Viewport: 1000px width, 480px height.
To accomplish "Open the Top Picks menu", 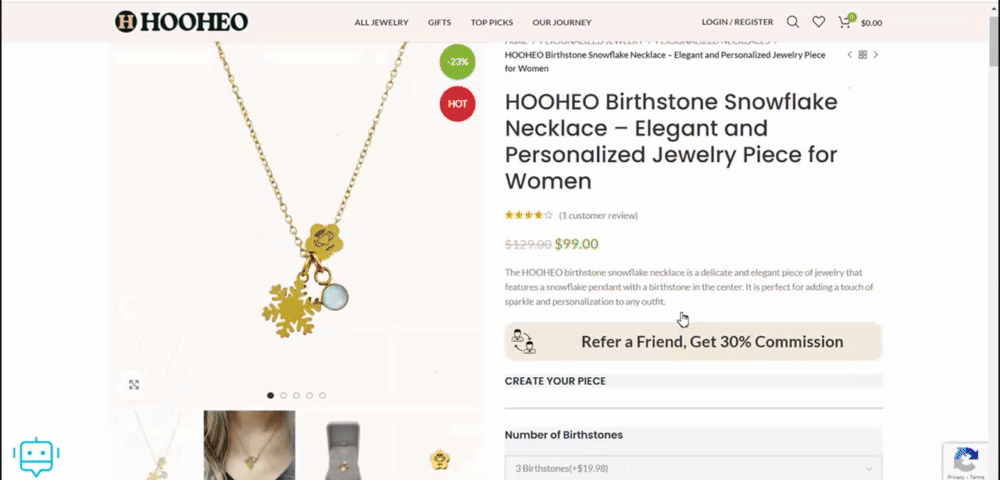I will [491, 22].
